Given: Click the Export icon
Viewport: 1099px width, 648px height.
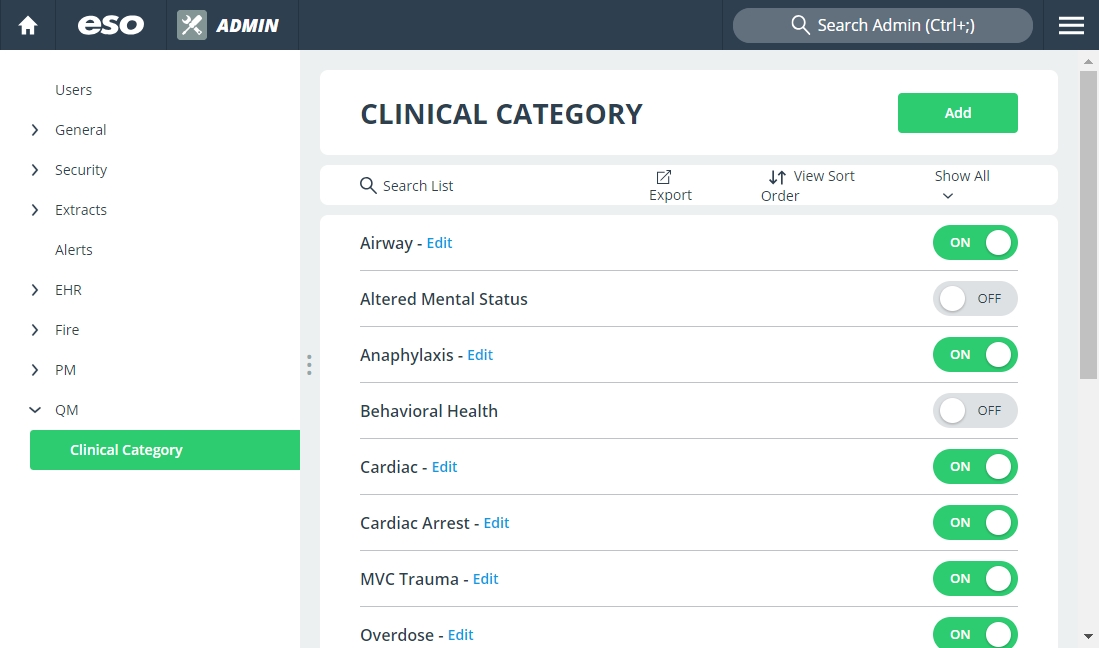Looking at the screenshot, I should pyautogui.click(x=664, y=177).
